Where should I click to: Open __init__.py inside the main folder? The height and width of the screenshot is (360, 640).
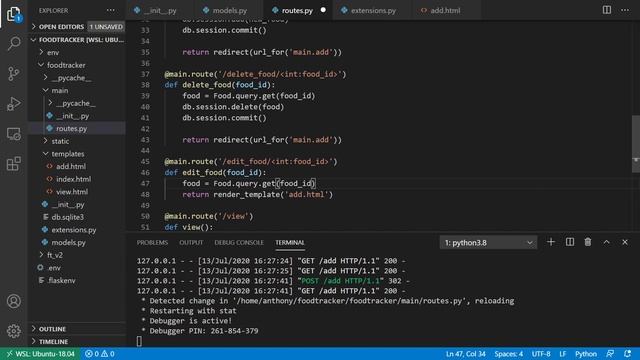[76, 116]
